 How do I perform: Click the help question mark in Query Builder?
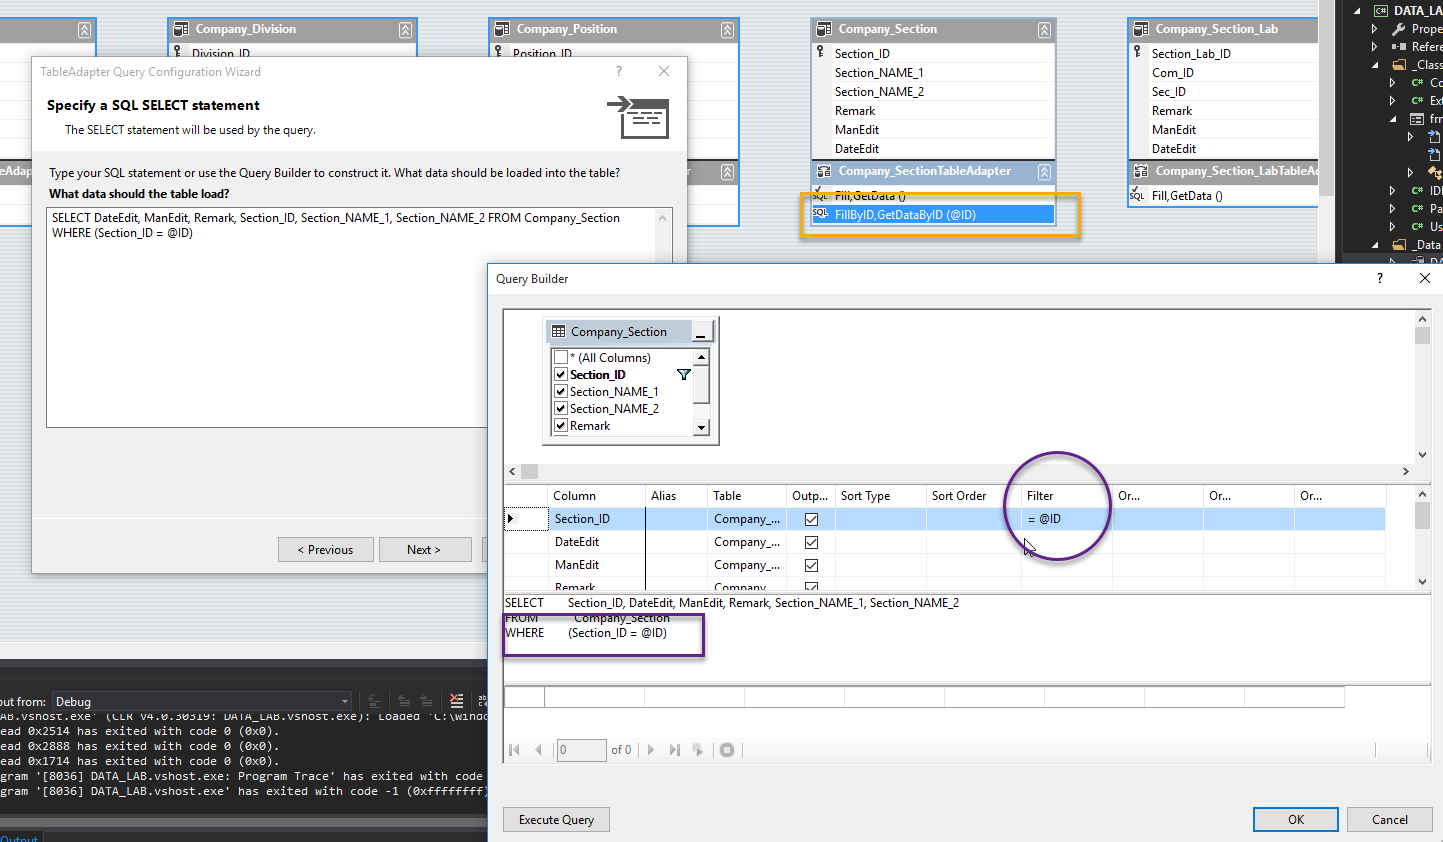pyautogui.click(x=1380, y=279)
